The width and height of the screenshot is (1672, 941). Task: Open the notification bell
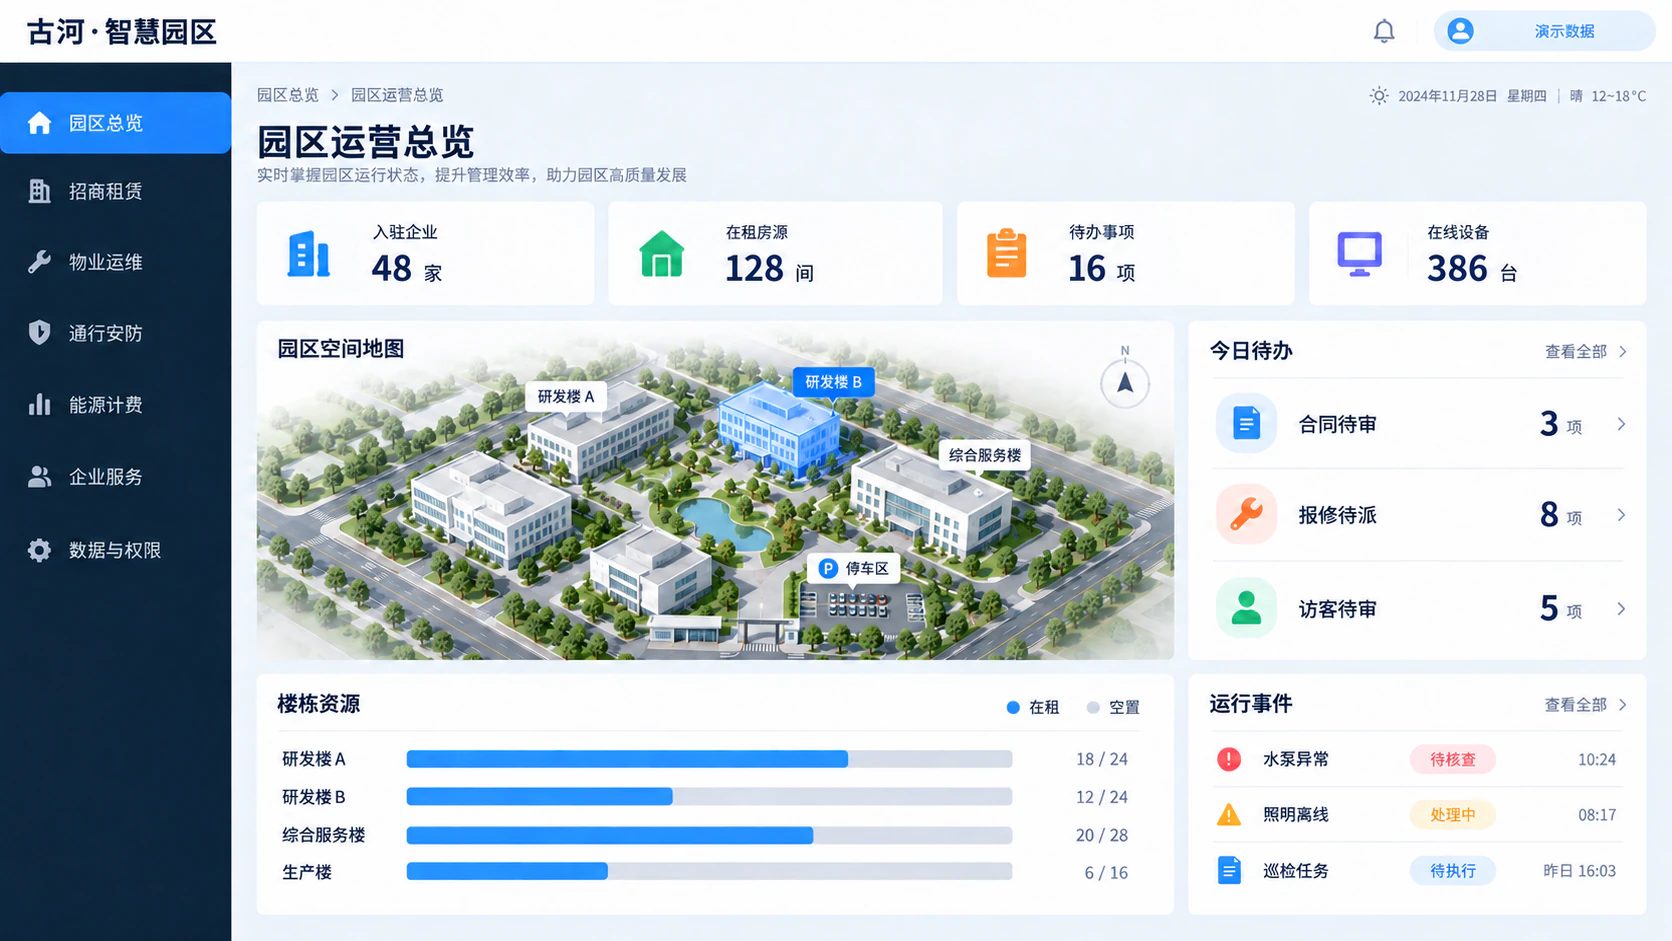click(x=1384, y=32)
